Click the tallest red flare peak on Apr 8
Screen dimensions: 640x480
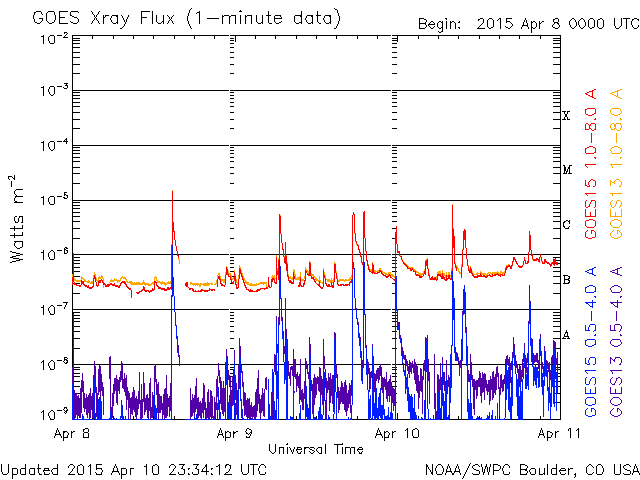click(172, 191)
